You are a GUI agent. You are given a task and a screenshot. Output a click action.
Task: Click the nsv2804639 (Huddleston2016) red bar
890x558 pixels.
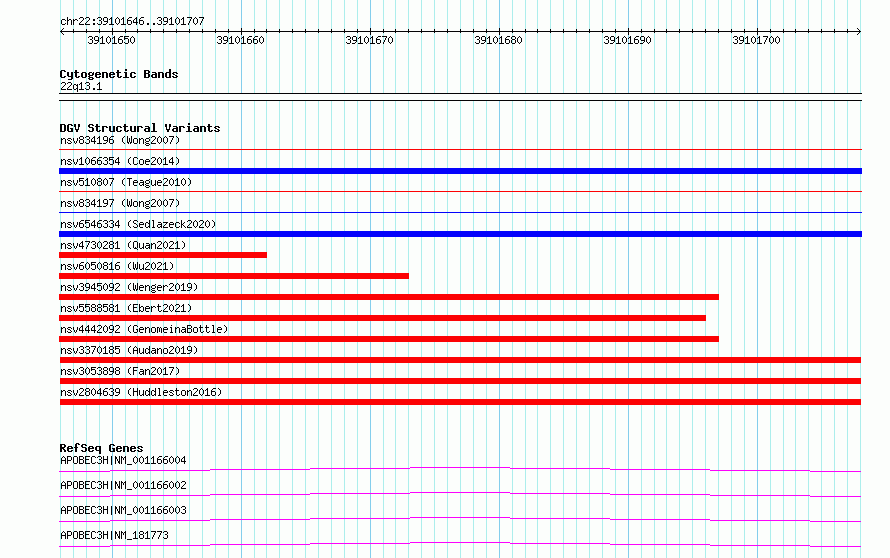tap(460, 402)
